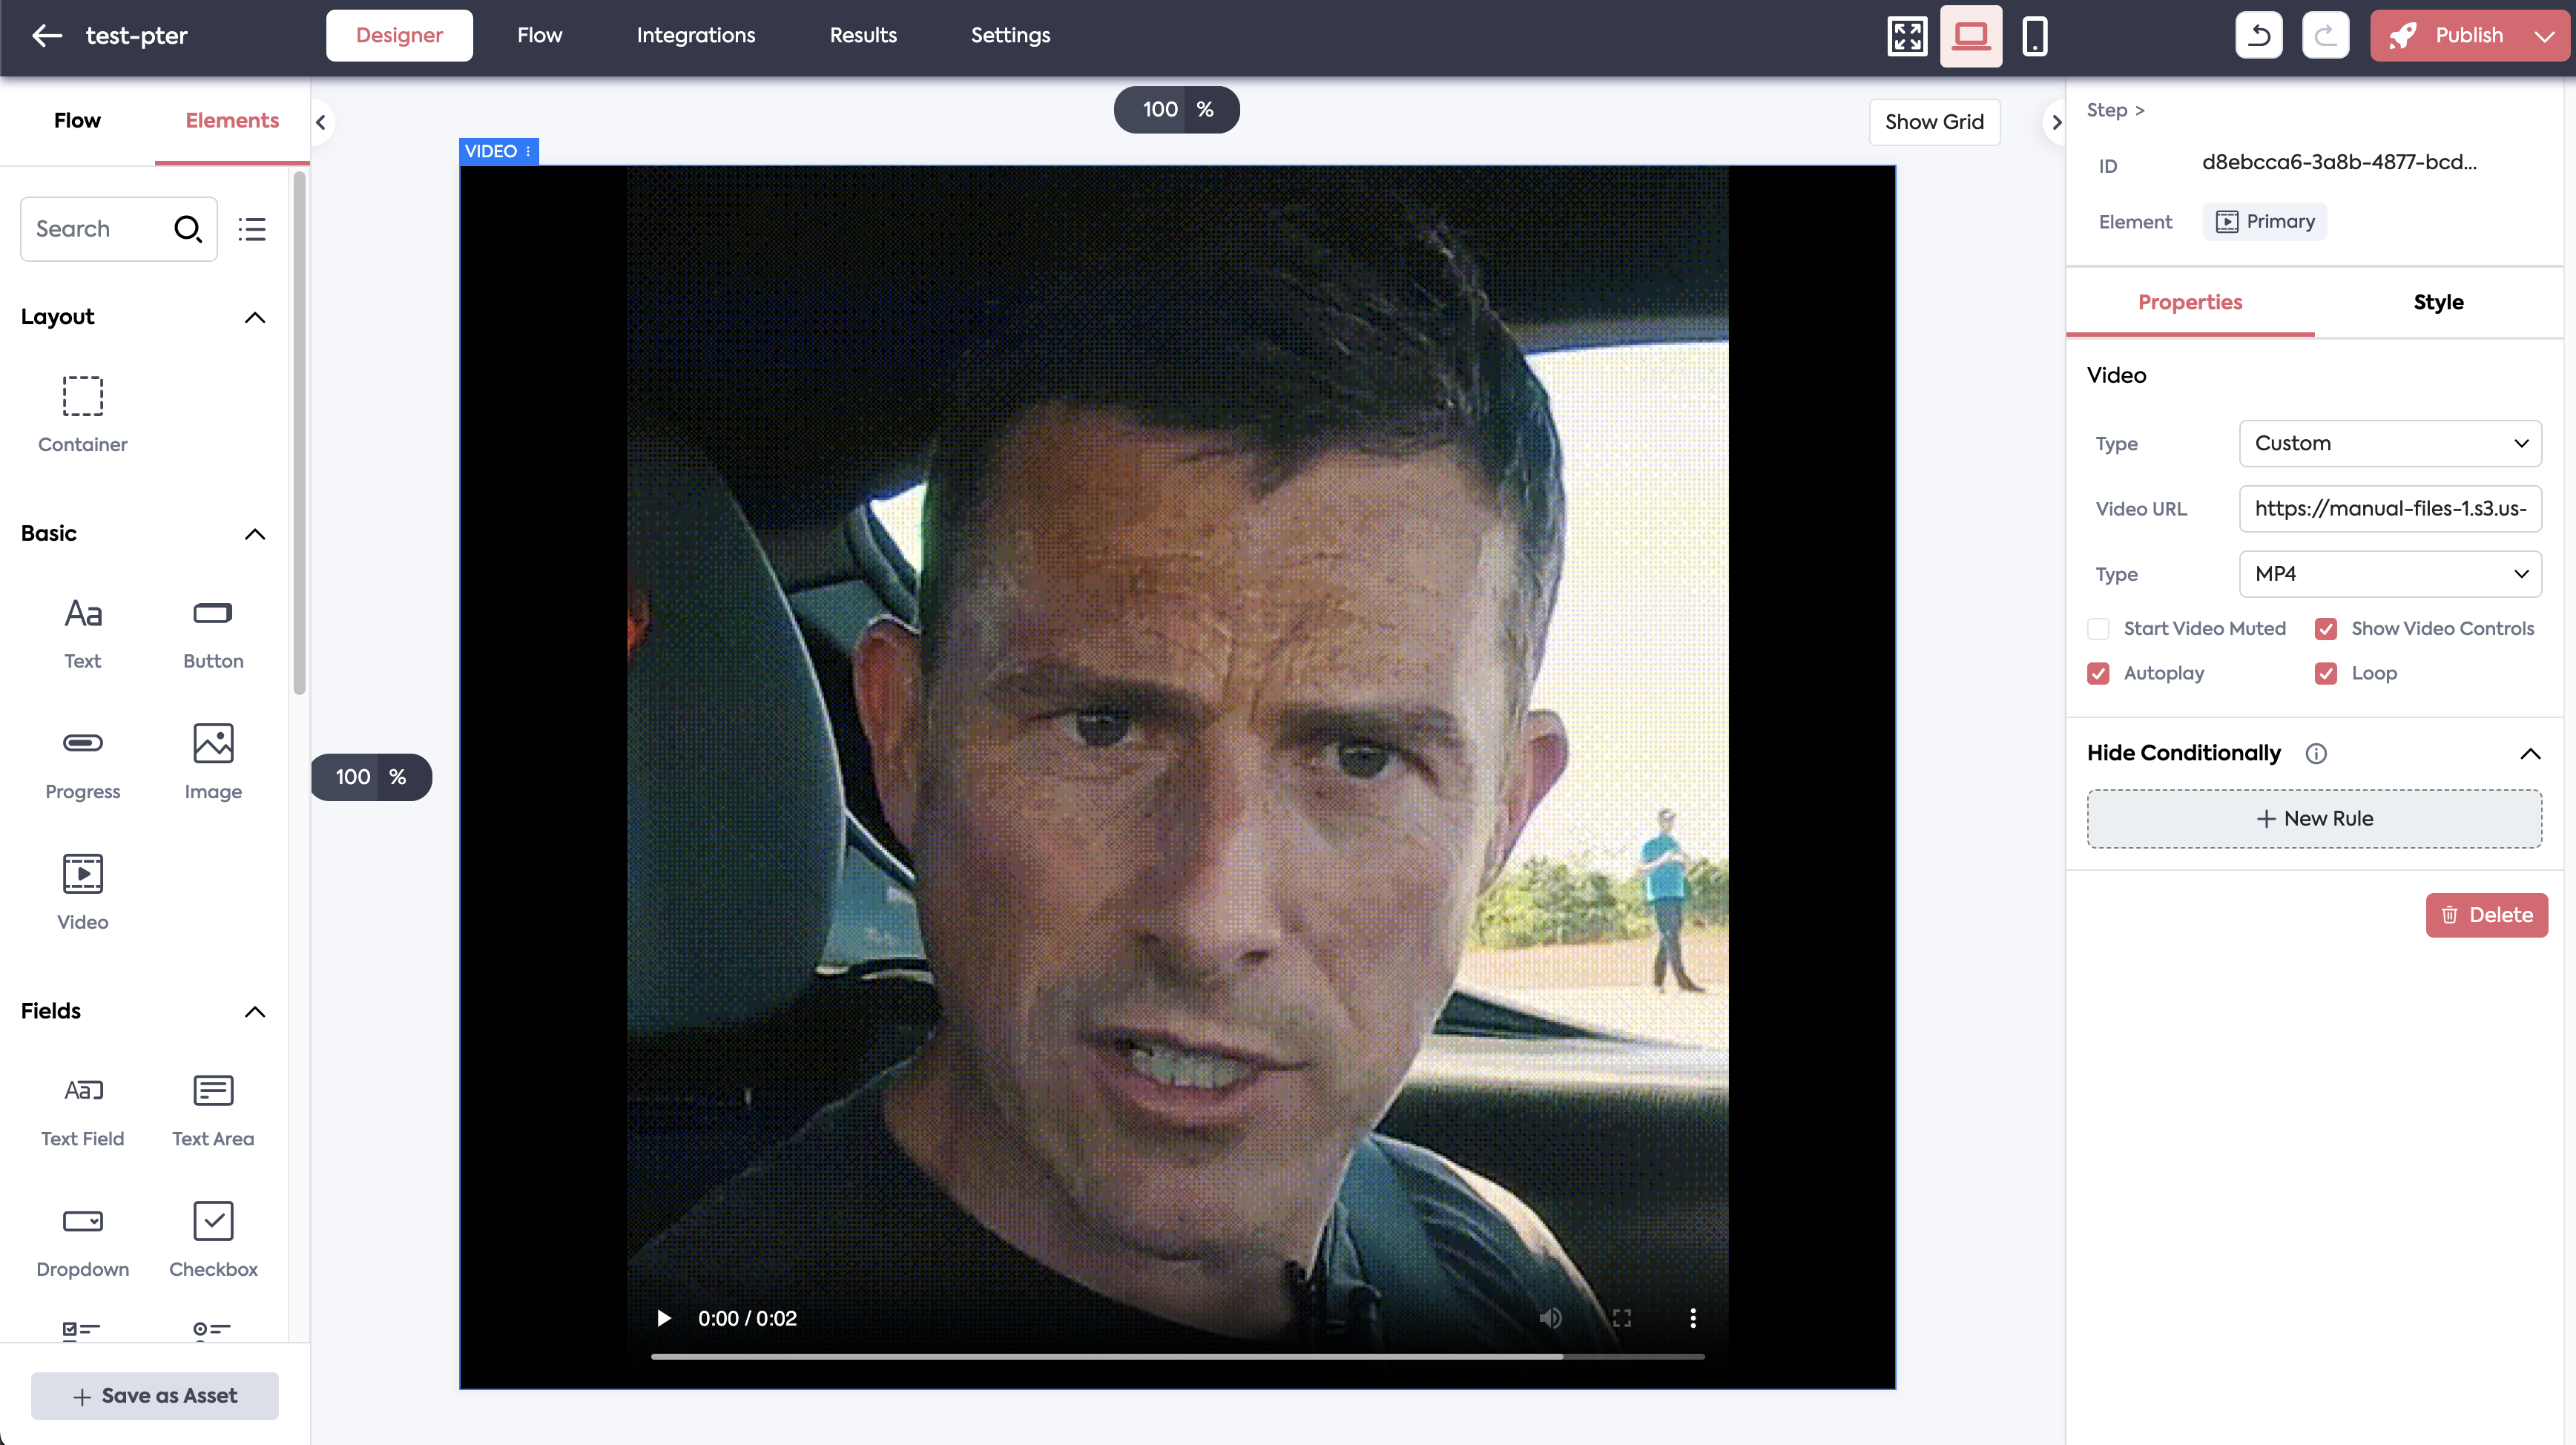The height and width of the screenshot is (1445, 2576).
Task: Open the MP4 format dropdown
Action: point(2390,574)
